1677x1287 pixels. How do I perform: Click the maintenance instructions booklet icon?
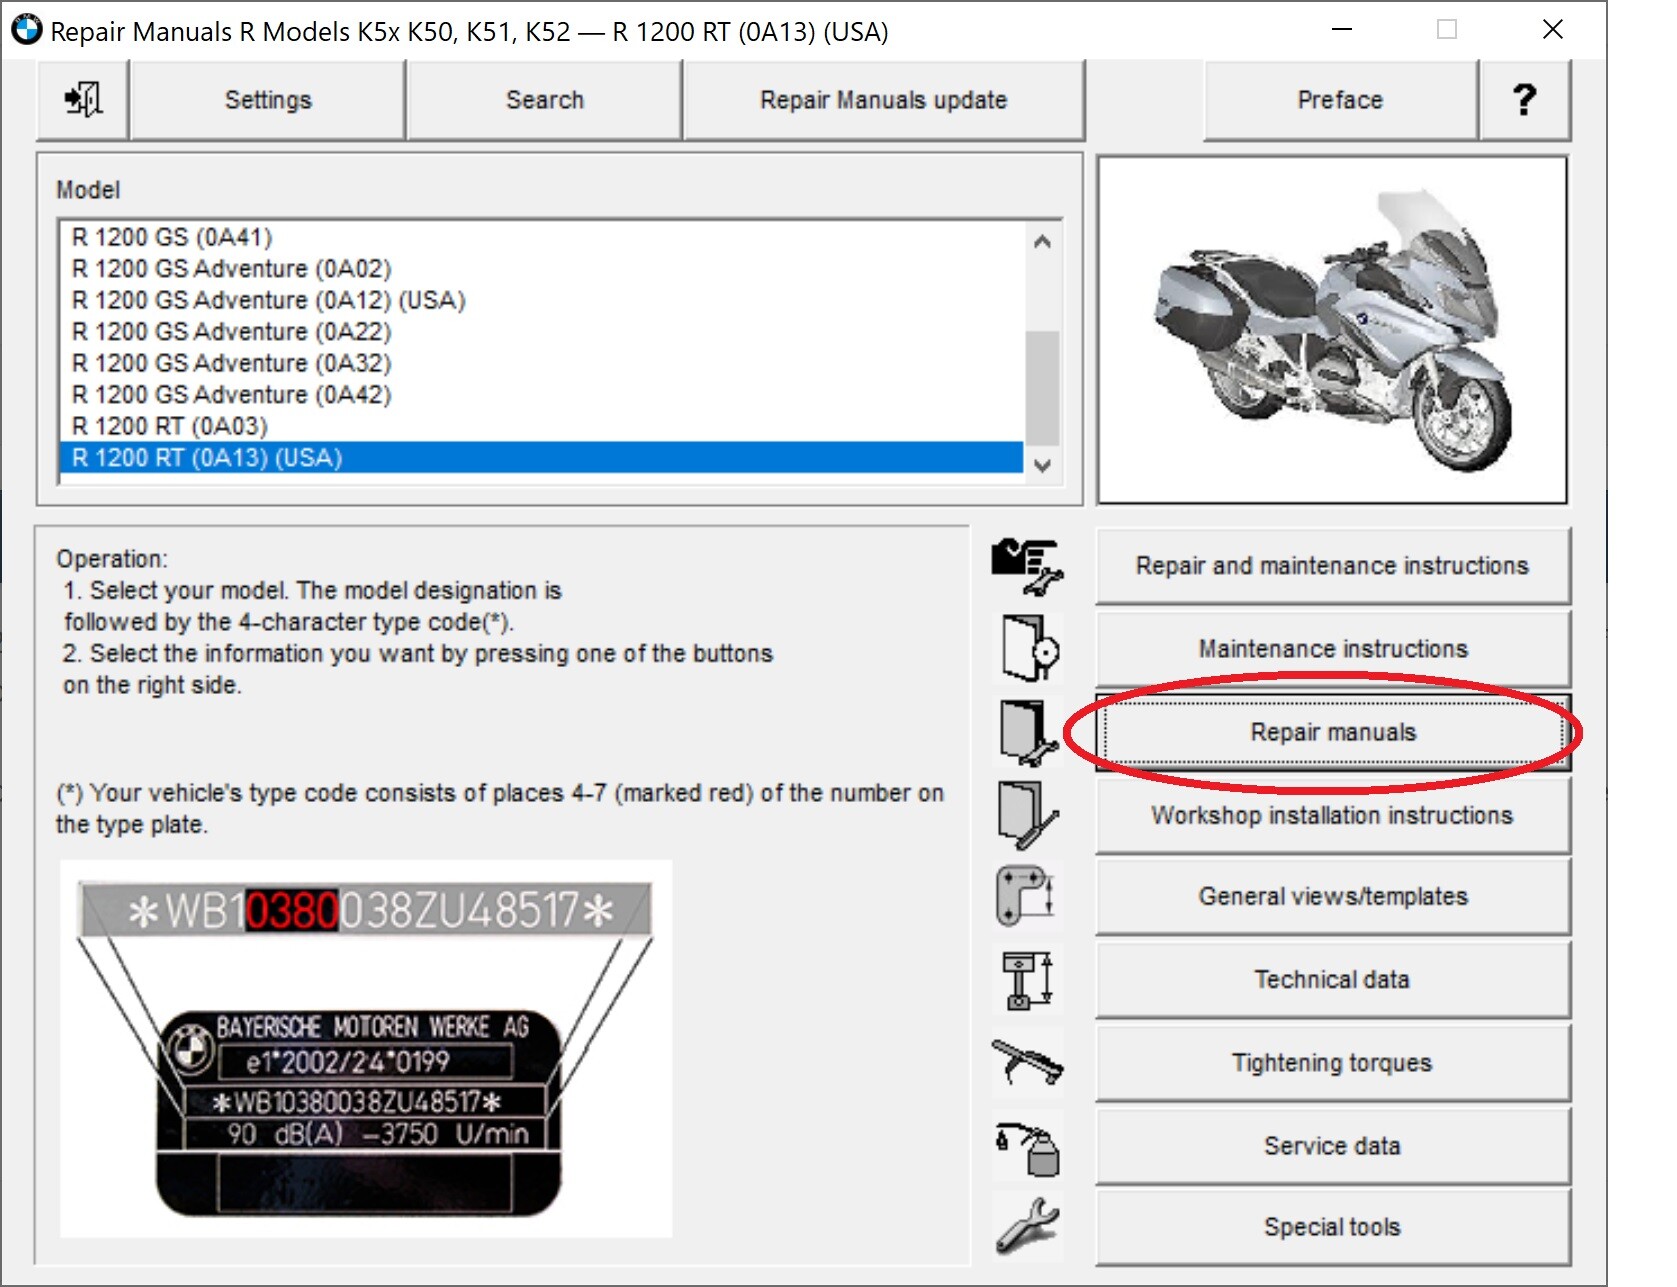pos(1029,648)
